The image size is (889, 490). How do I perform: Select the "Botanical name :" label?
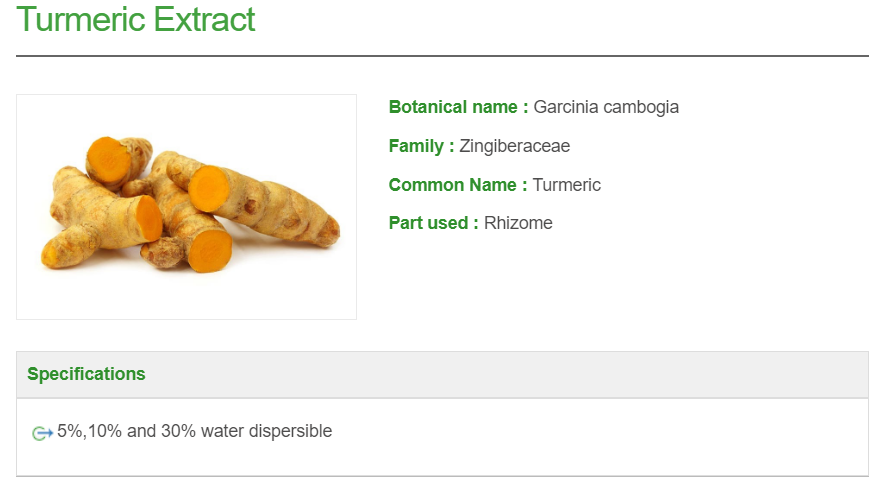tap(458, 107)
